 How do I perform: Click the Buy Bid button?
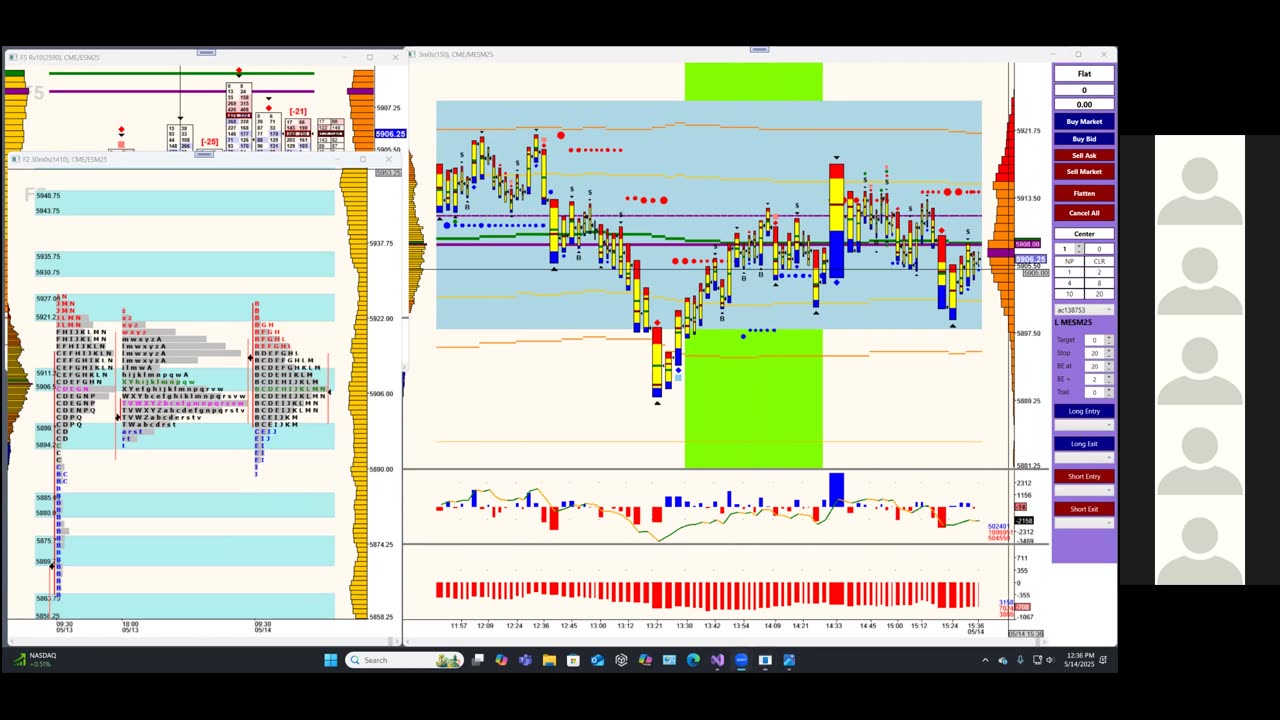click(1084, 139)
